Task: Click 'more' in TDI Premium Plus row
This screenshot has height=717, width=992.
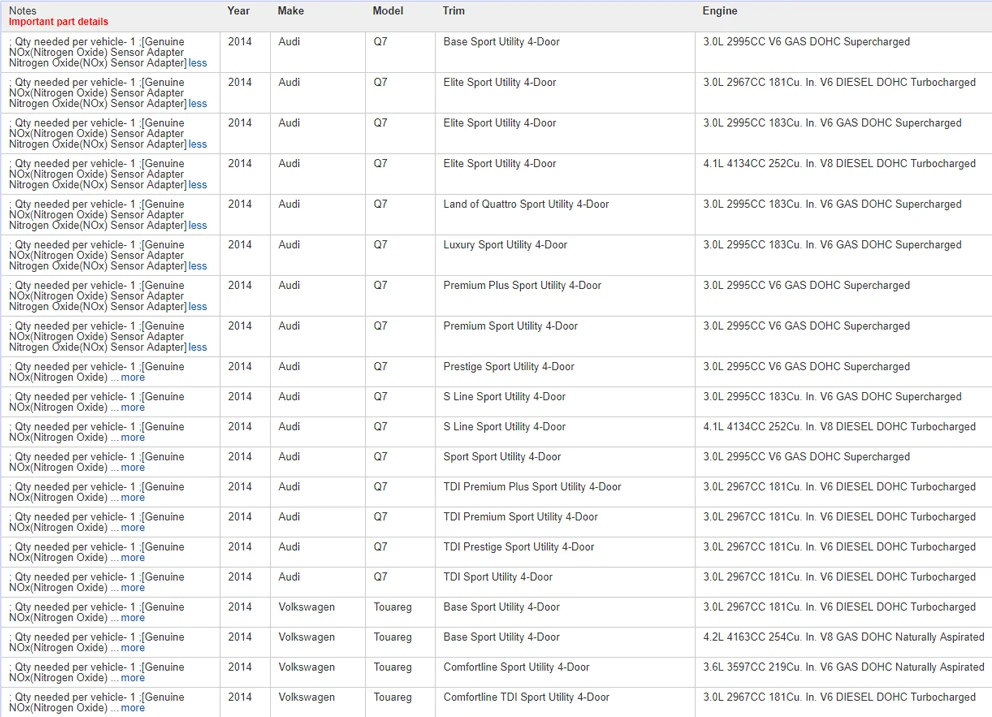Action: click(133, 497)
